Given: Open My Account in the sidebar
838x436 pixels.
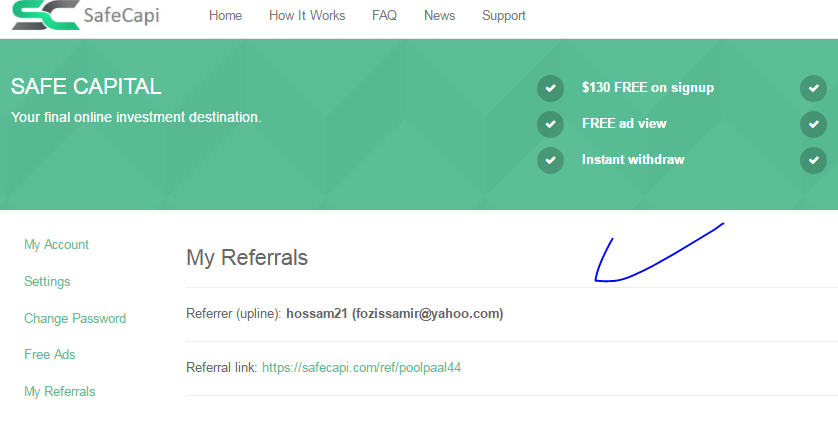Looking at the screenshot, I should click(x=56, y=245).
